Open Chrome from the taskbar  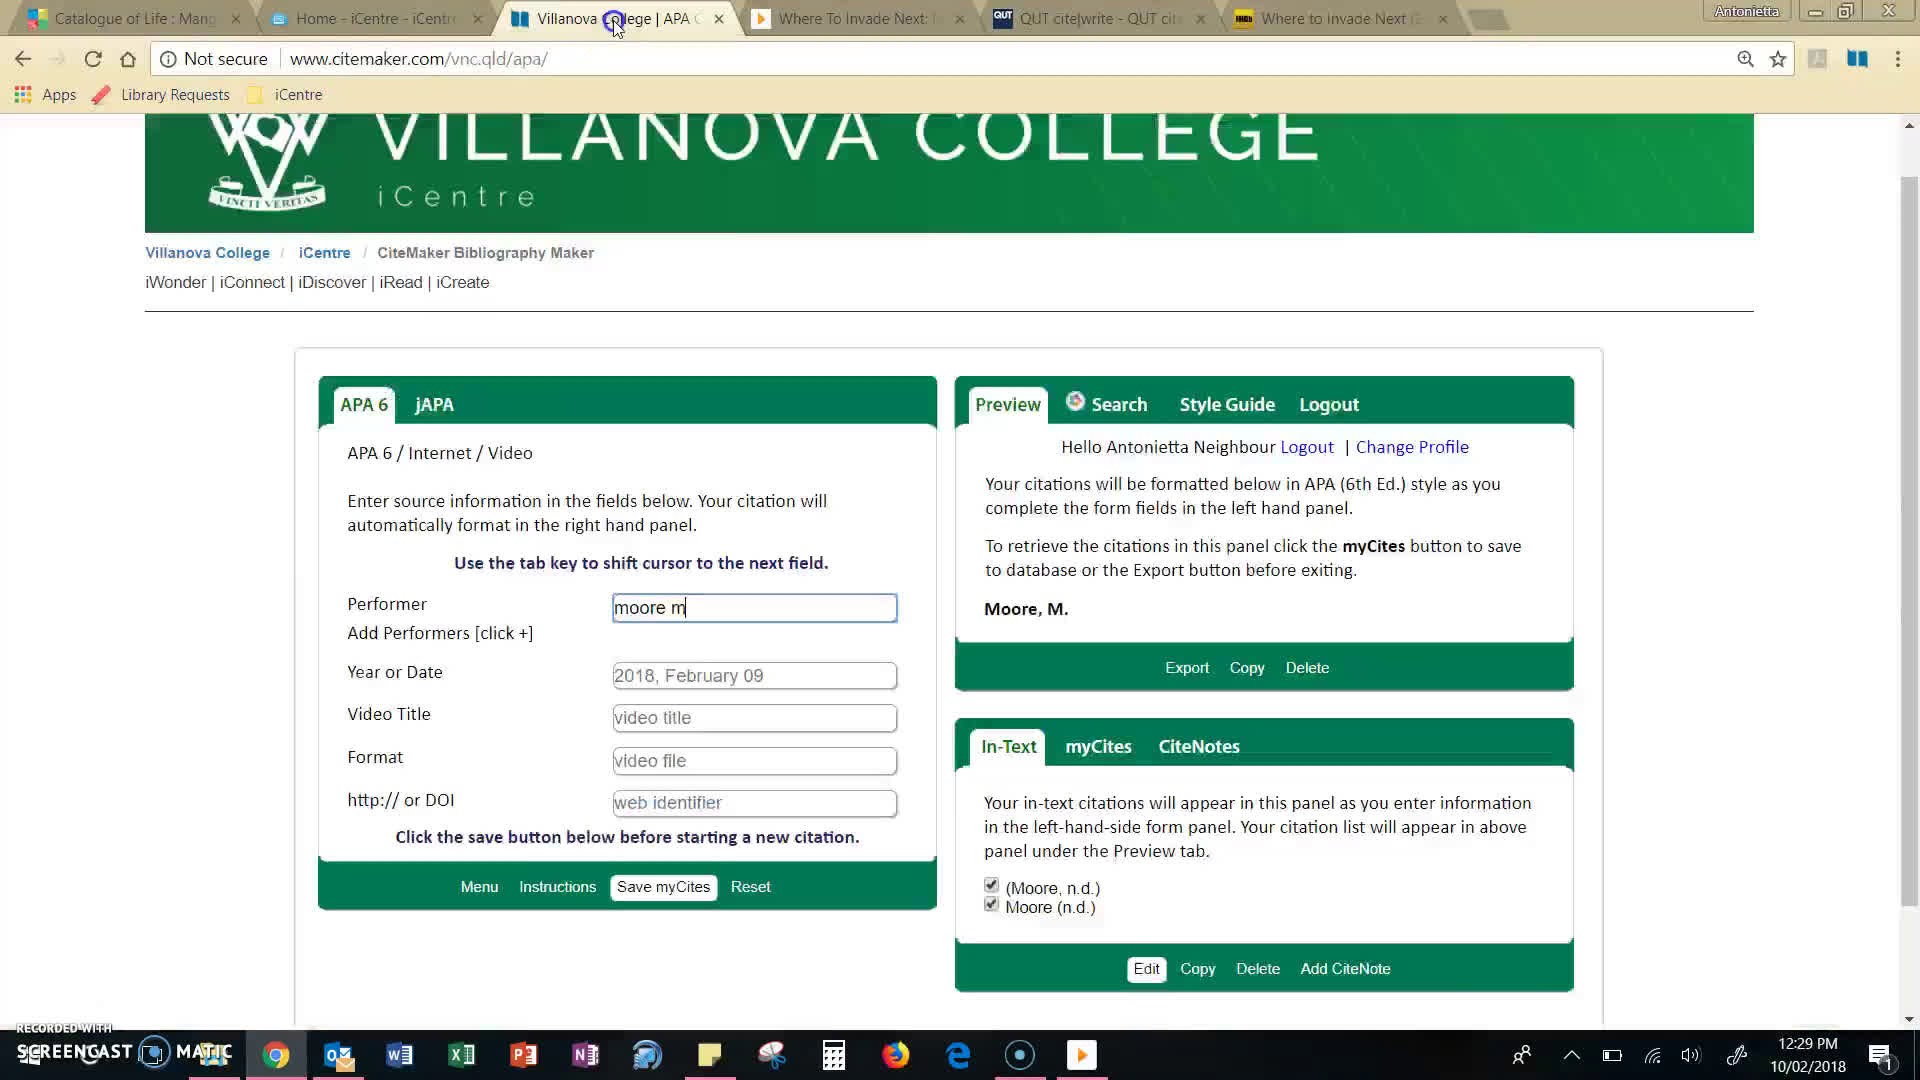tap(276, 1055)
